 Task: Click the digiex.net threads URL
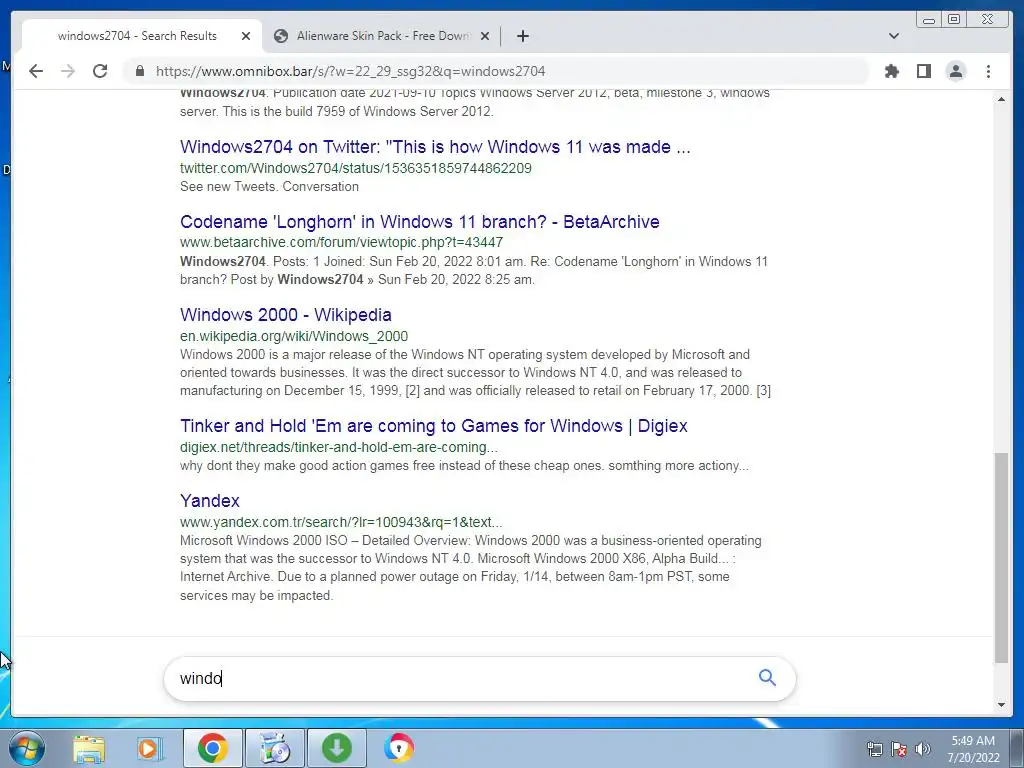pyautogui.click(x=339, y=447)
